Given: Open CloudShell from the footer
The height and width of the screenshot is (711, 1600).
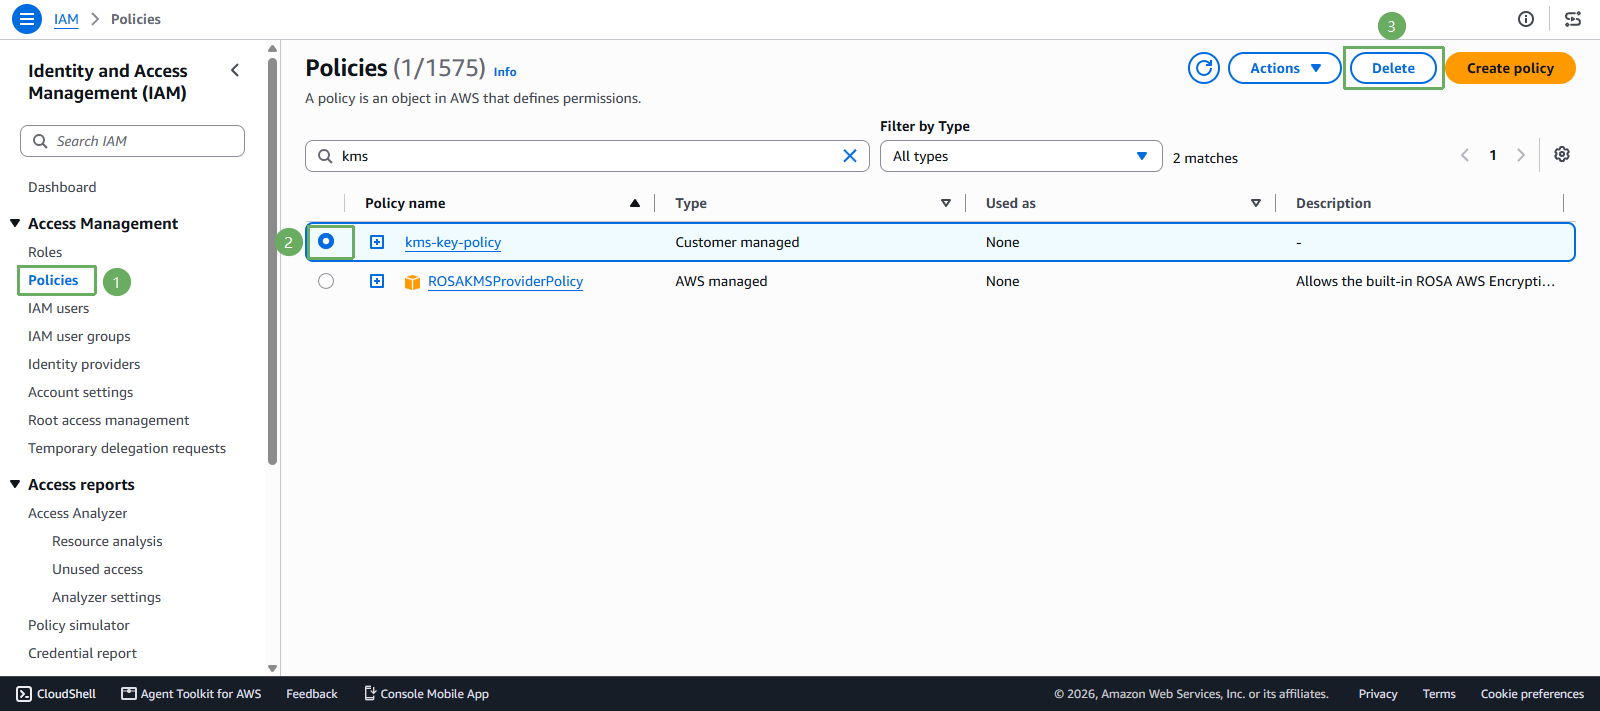Looking at the screenshot, I should tap(56, 694).
